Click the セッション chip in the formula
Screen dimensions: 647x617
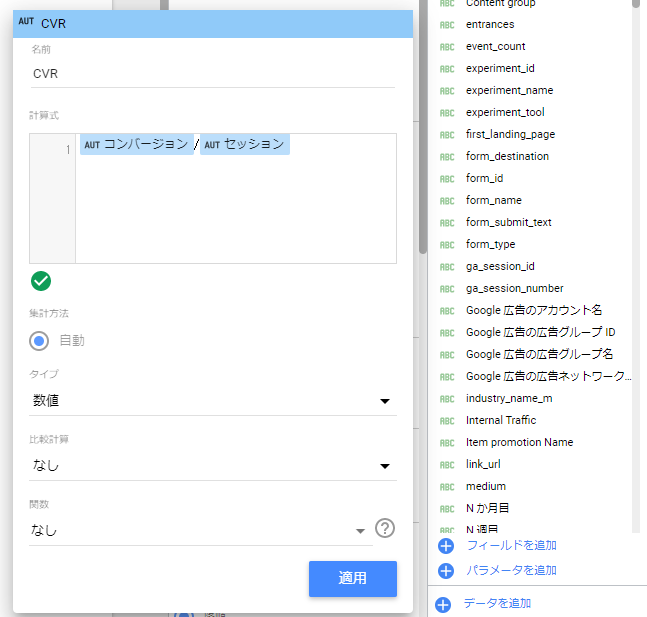(245, 145)
